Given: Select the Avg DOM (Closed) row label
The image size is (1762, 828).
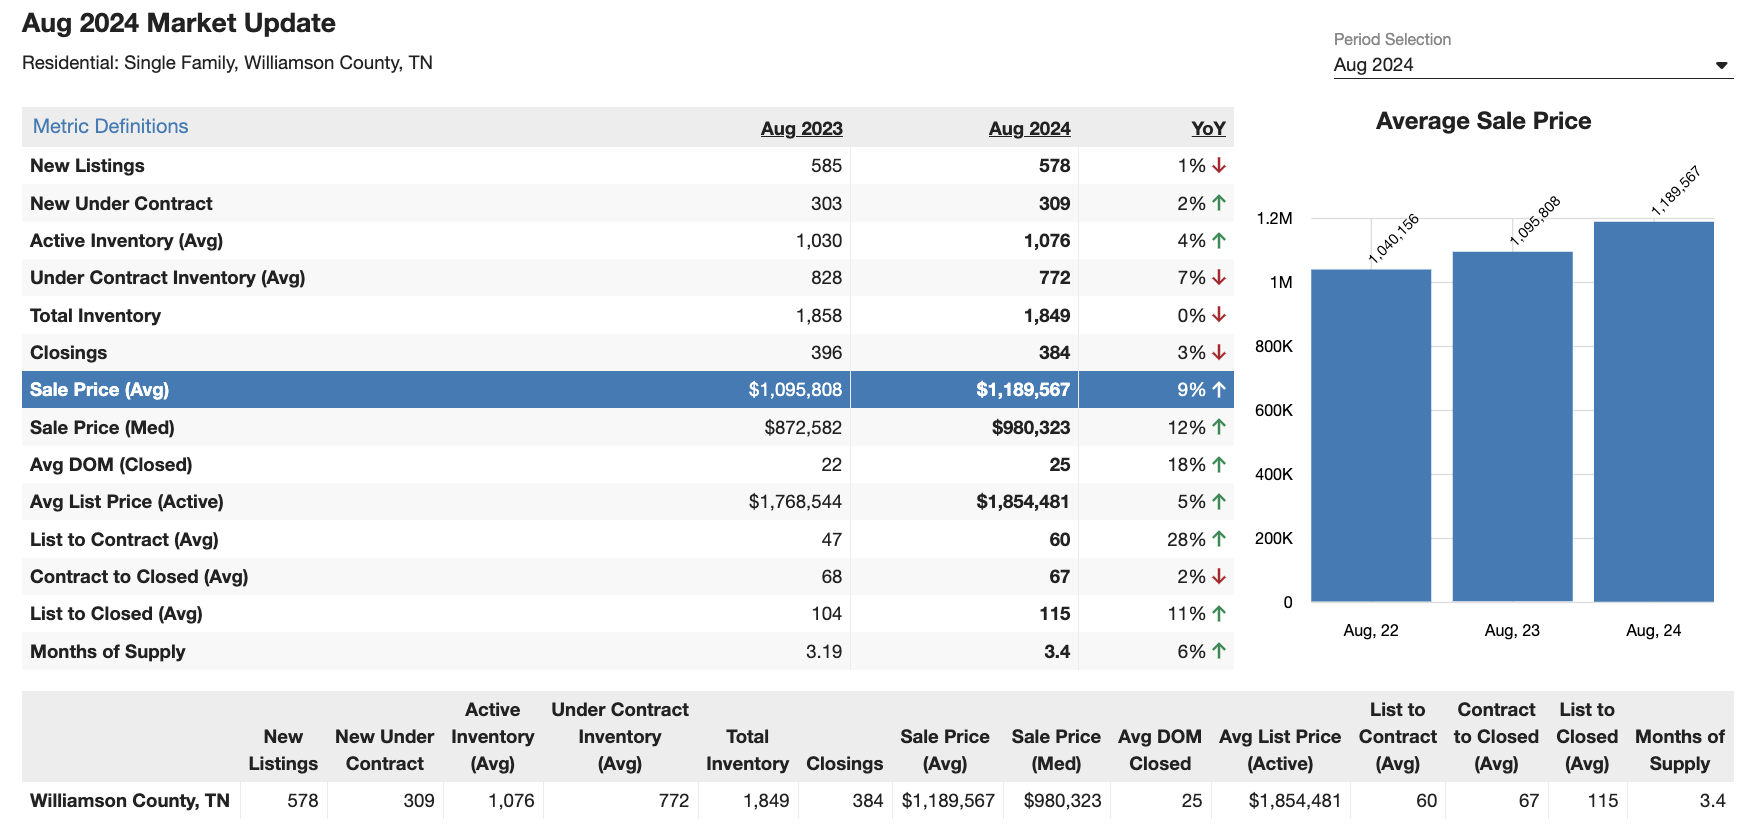Looking at the screenshot, I should 111,465.
